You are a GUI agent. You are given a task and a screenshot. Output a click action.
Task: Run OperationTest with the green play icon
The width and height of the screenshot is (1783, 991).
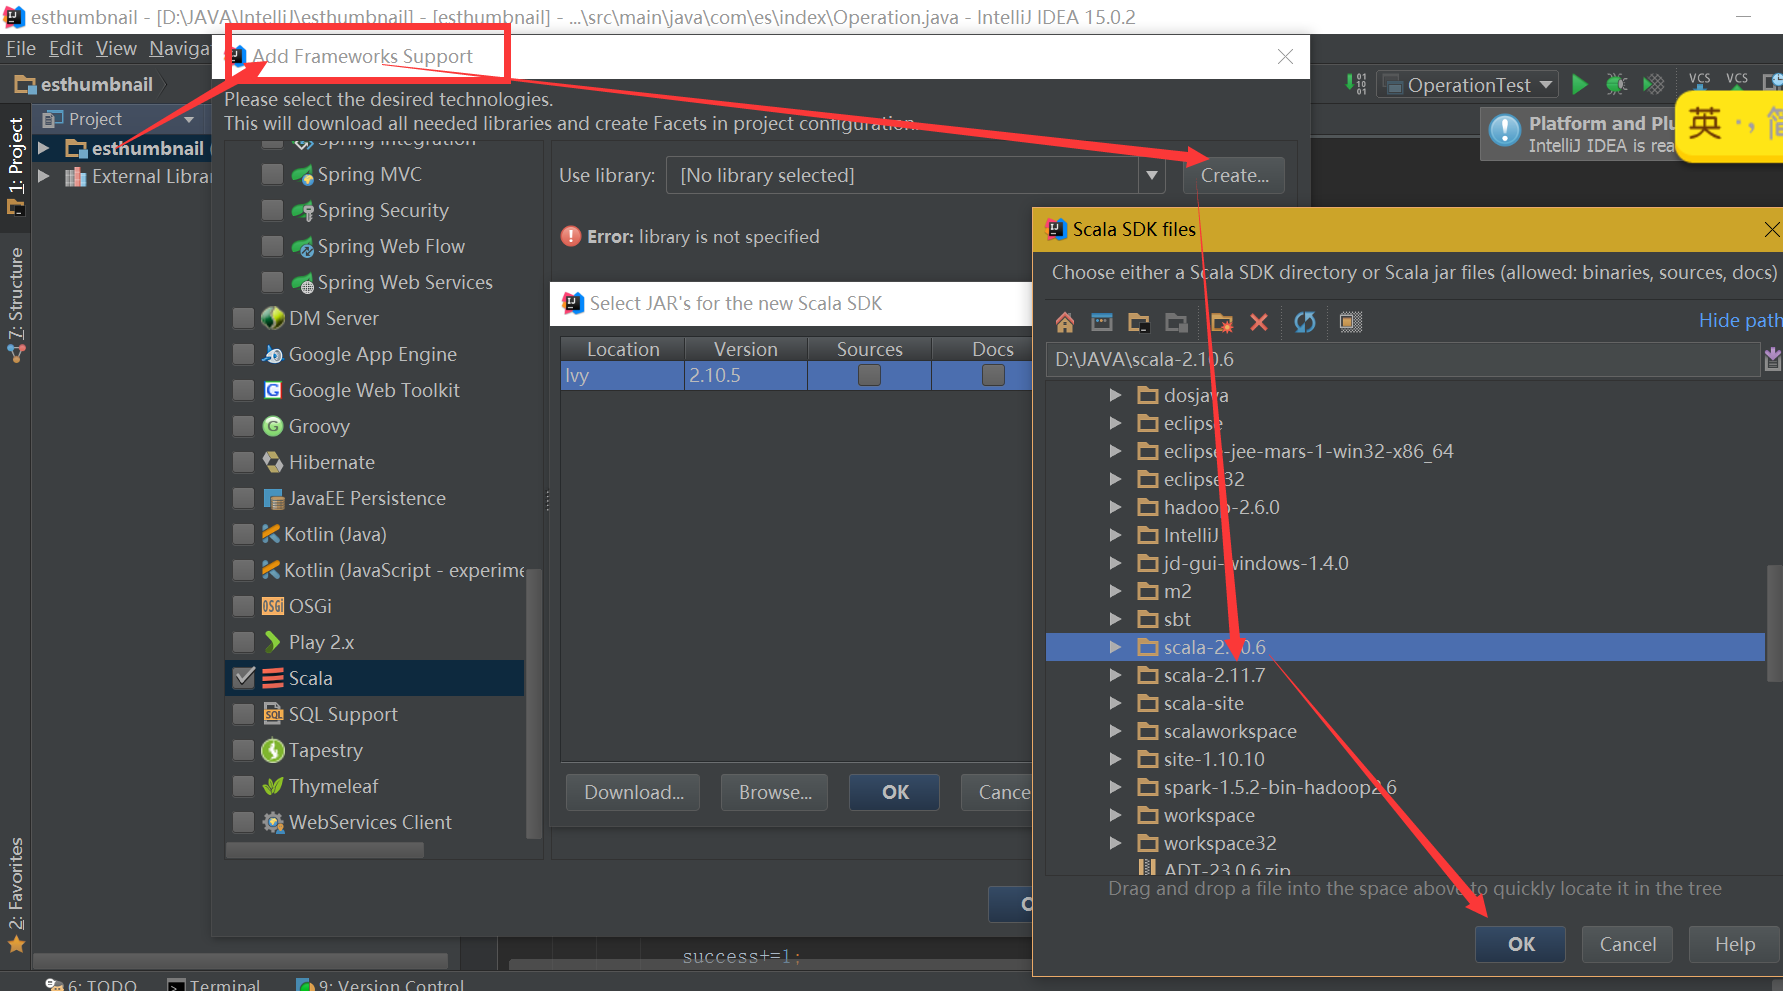(1580, 85)
